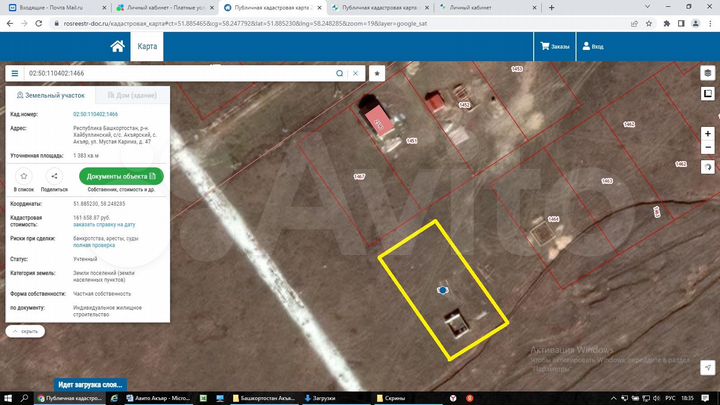Collapse info panel with скрыть button
Image resolution: width=720 pixels, height=405 pixels.
click(25, 331)
